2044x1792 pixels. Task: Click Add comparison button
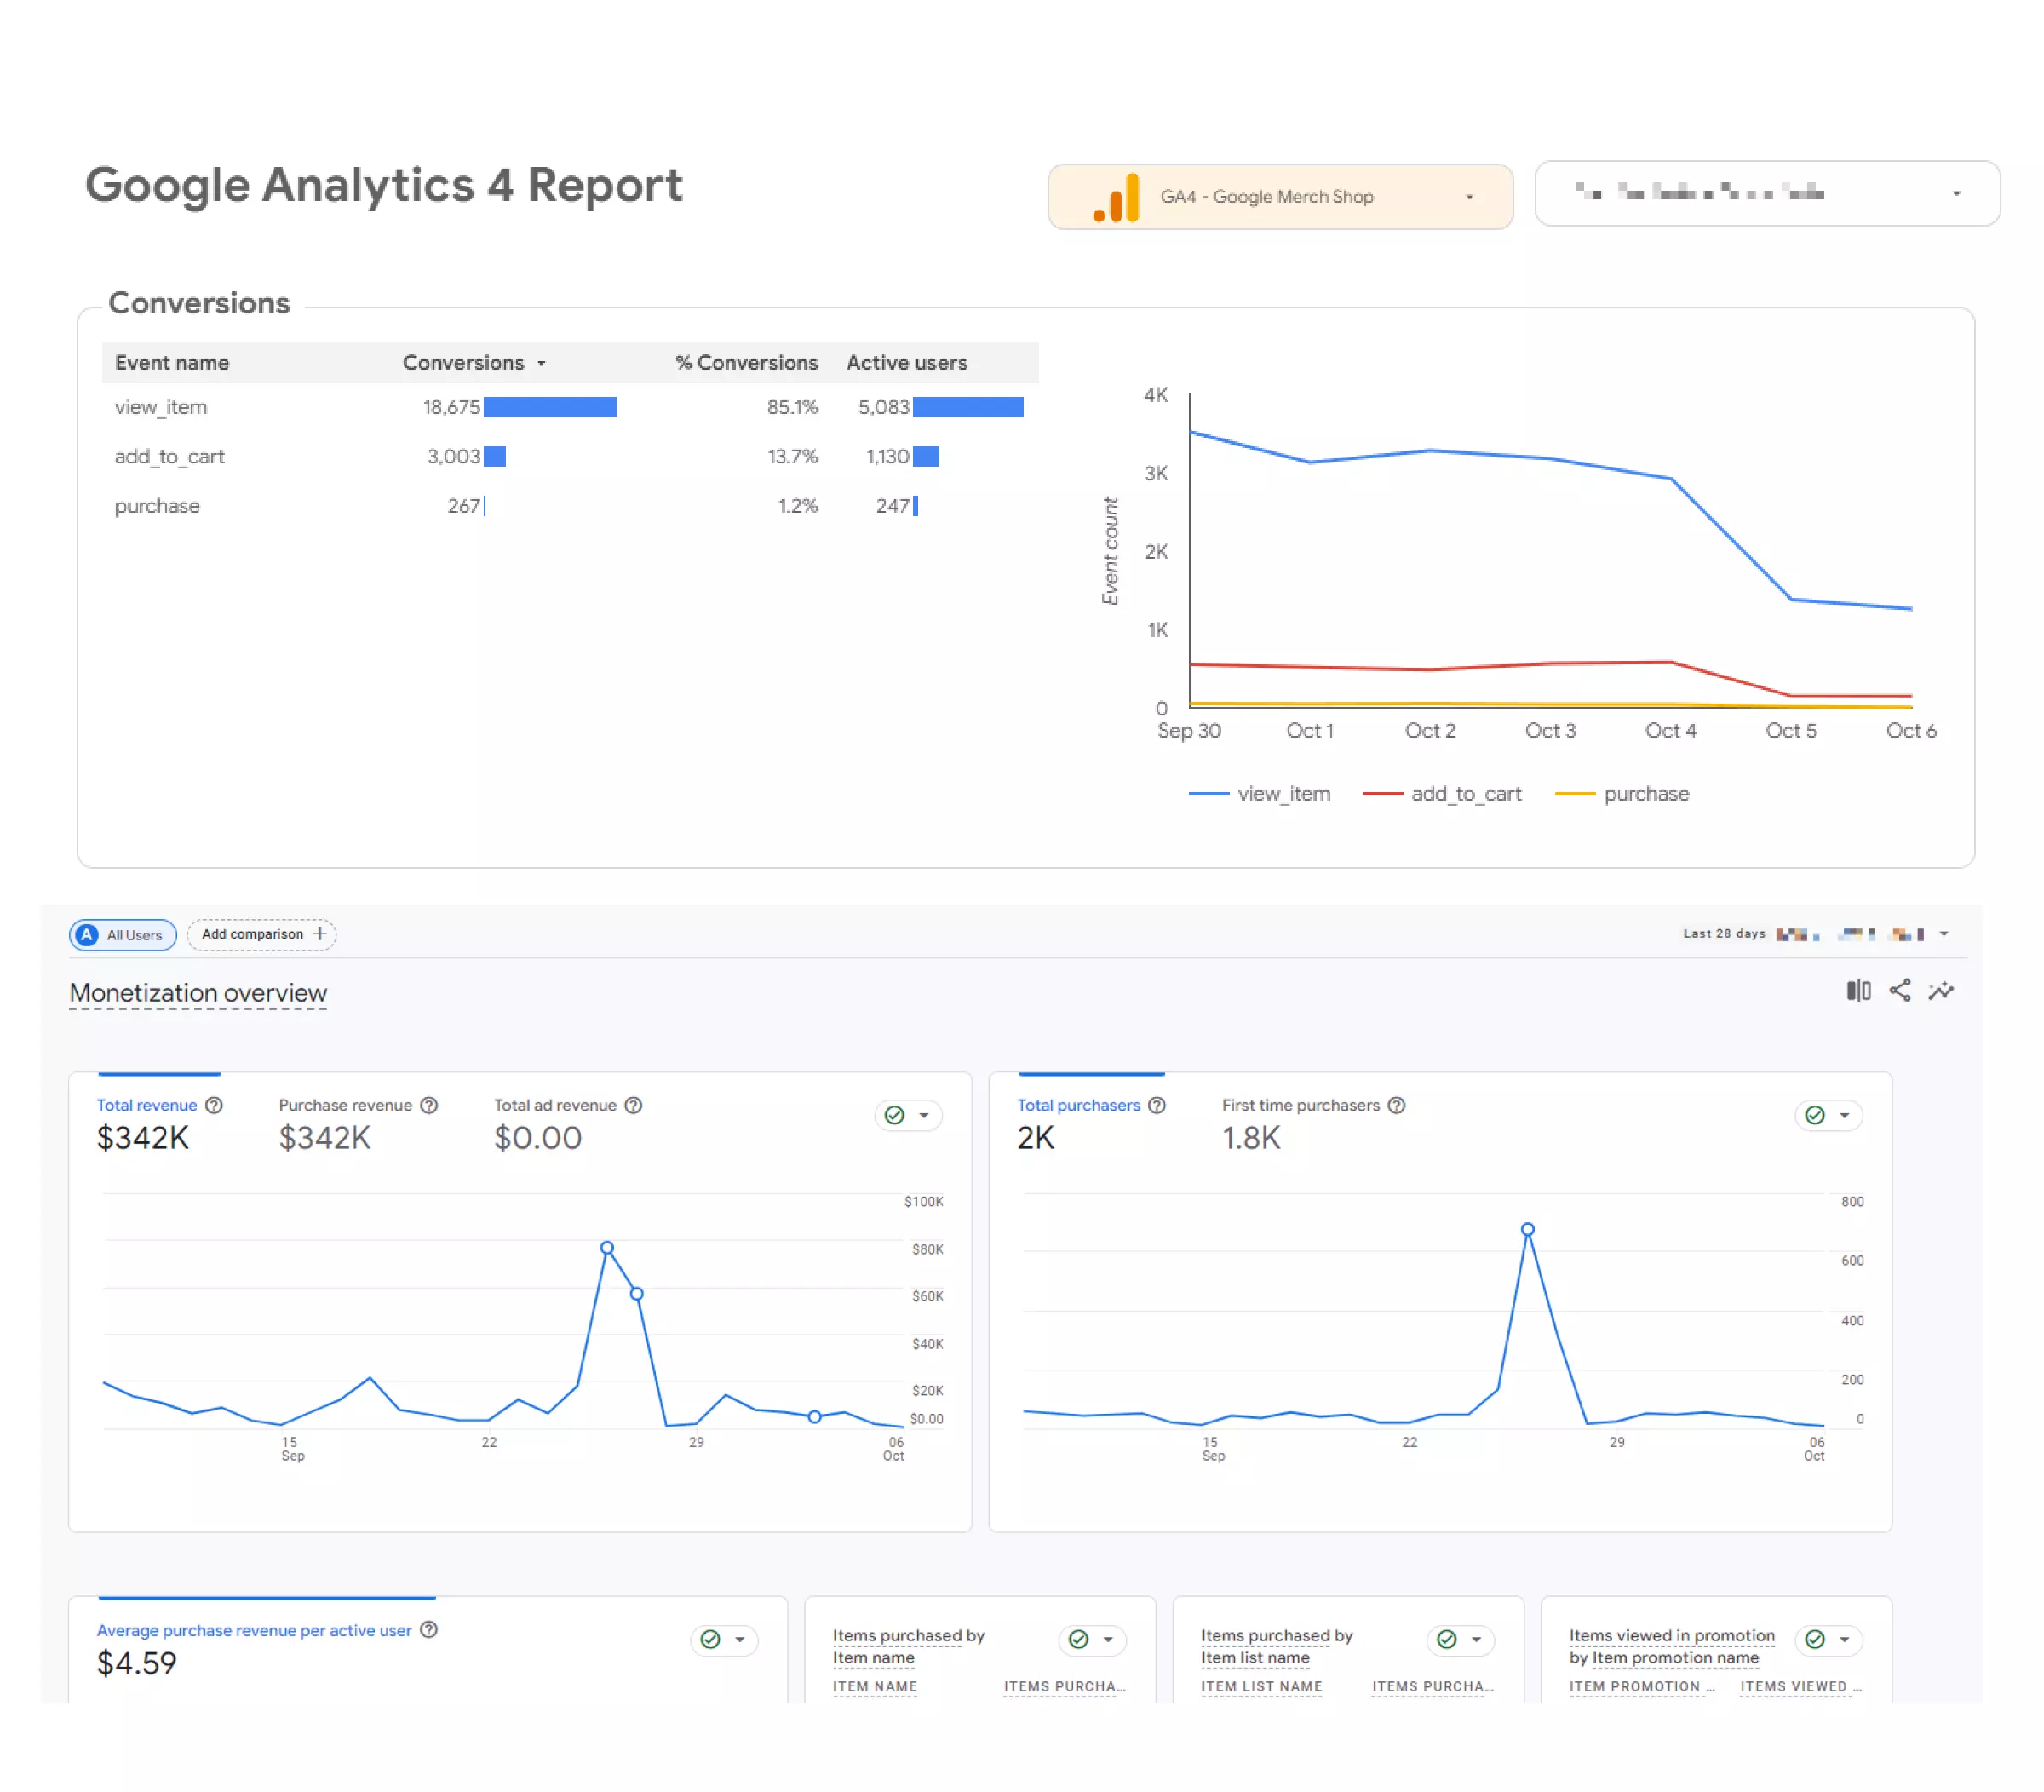261,934
